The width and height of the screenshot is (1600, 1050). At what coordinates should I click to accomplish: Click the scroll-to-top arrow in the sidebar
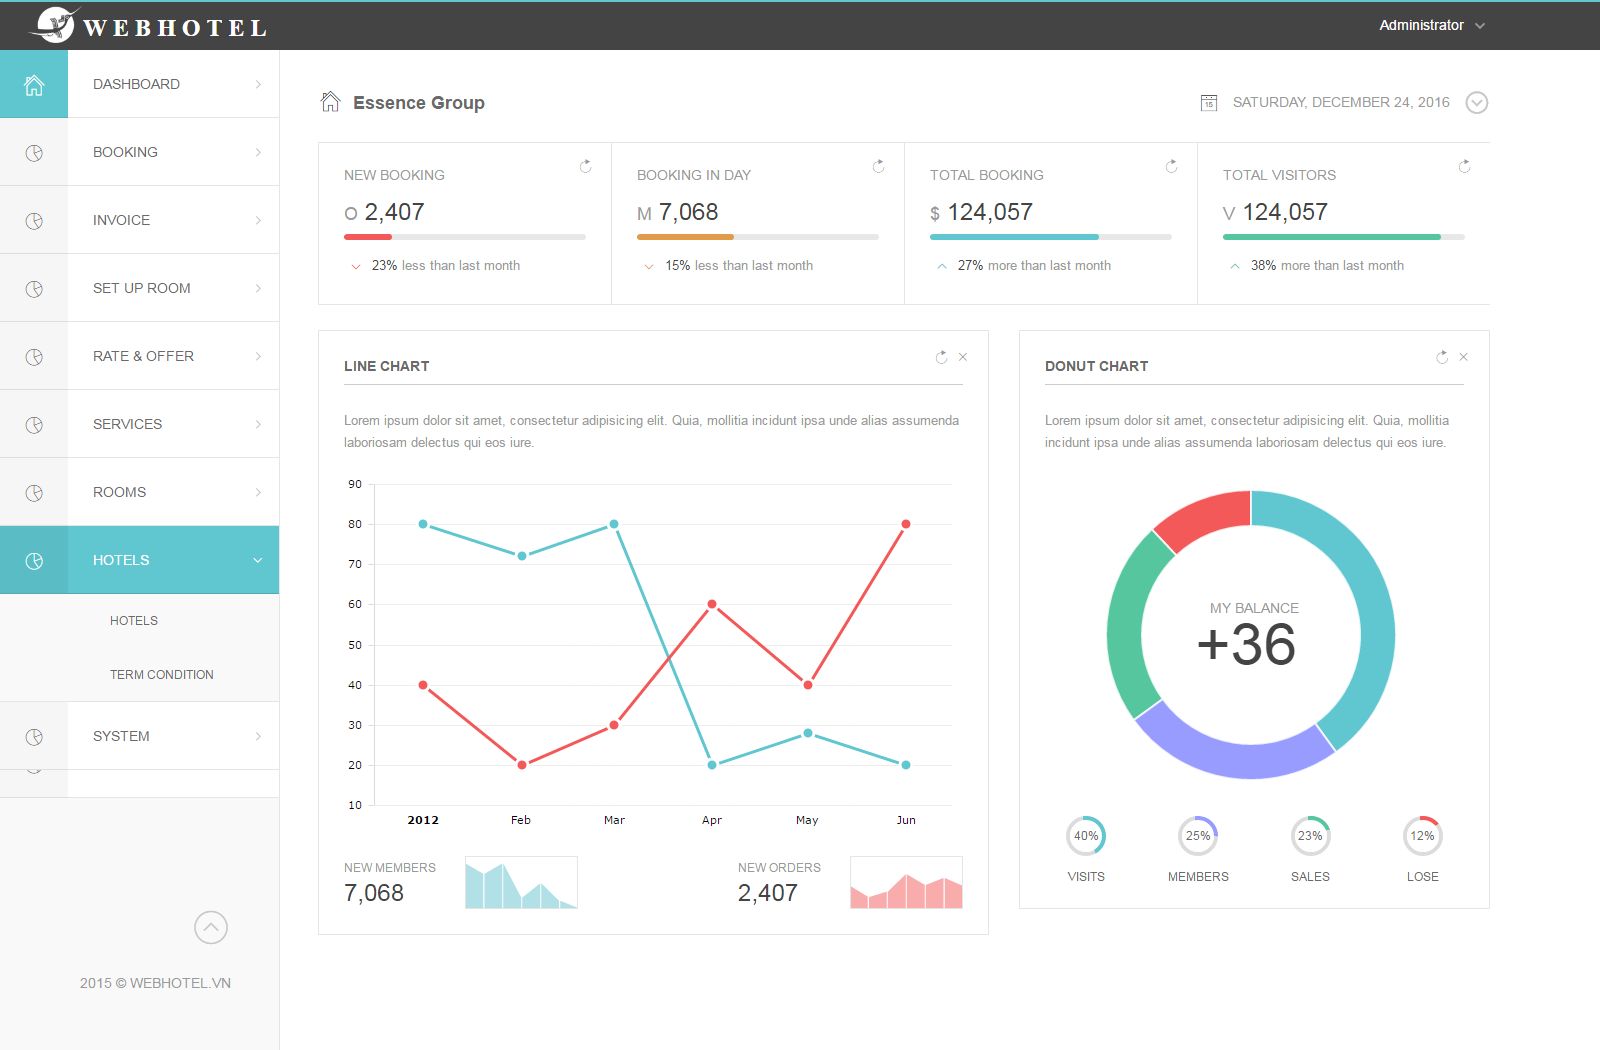click(210, 928)
